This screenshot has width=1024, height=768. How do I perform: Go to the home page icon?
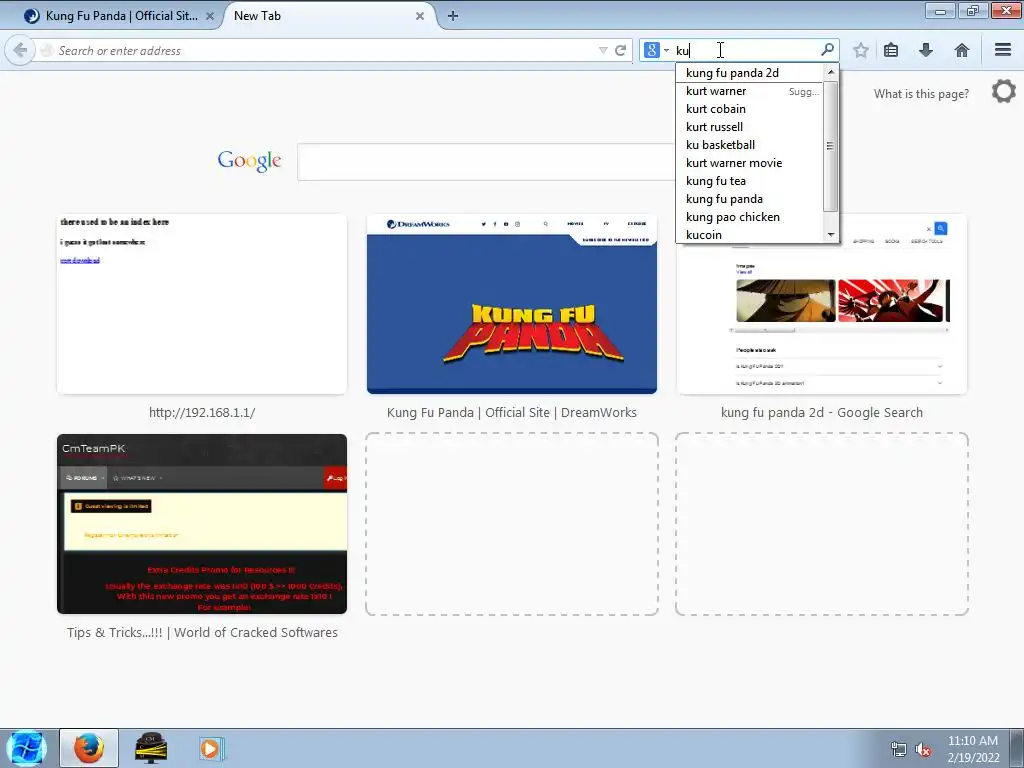[961, 50]
